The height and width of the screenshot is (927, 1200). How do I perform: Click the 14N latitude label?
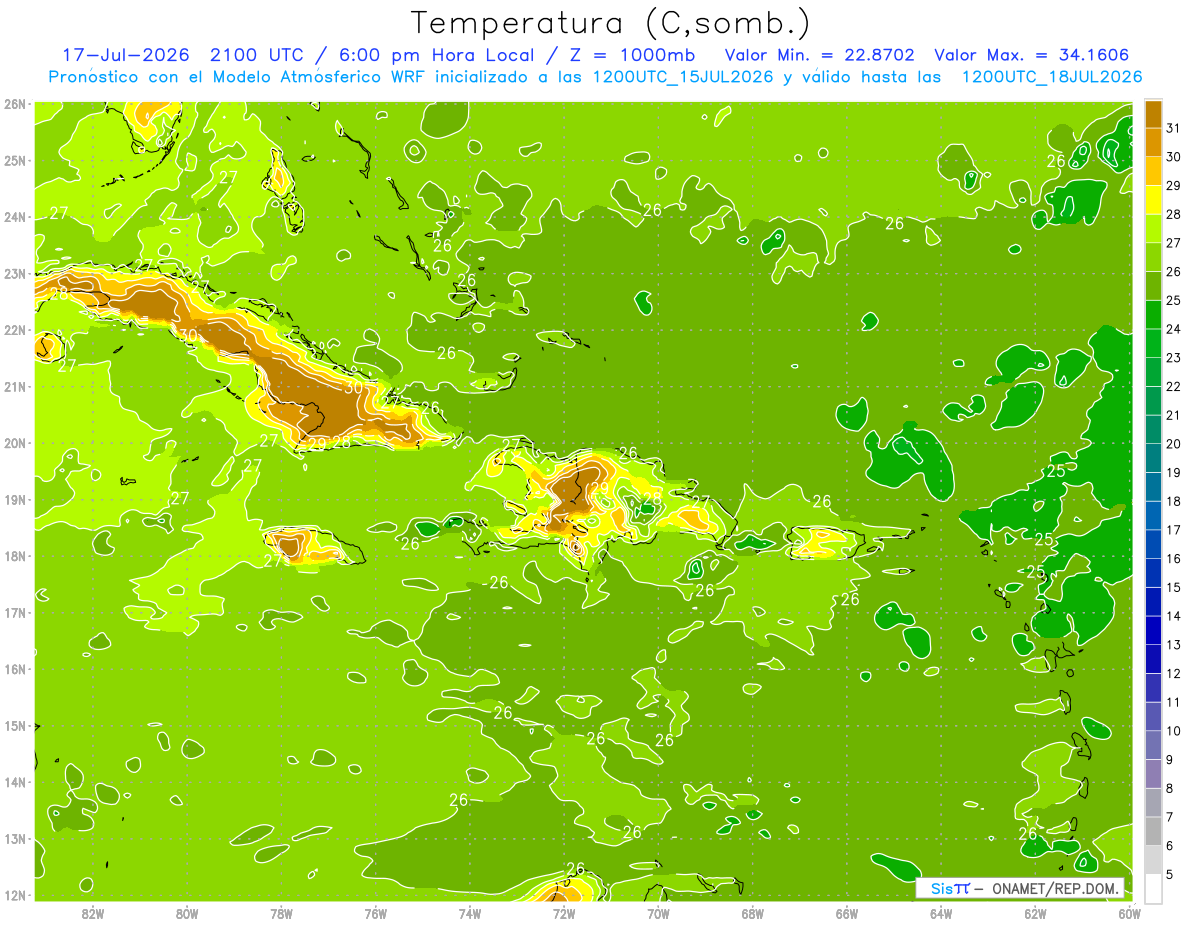(14, 782)
